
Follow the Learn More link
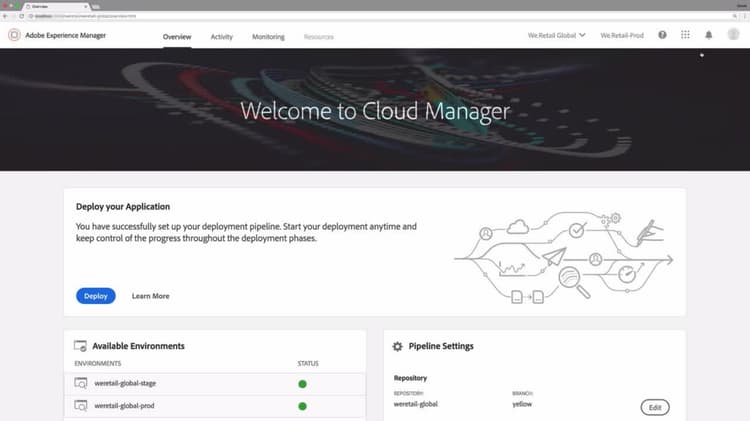151,296
